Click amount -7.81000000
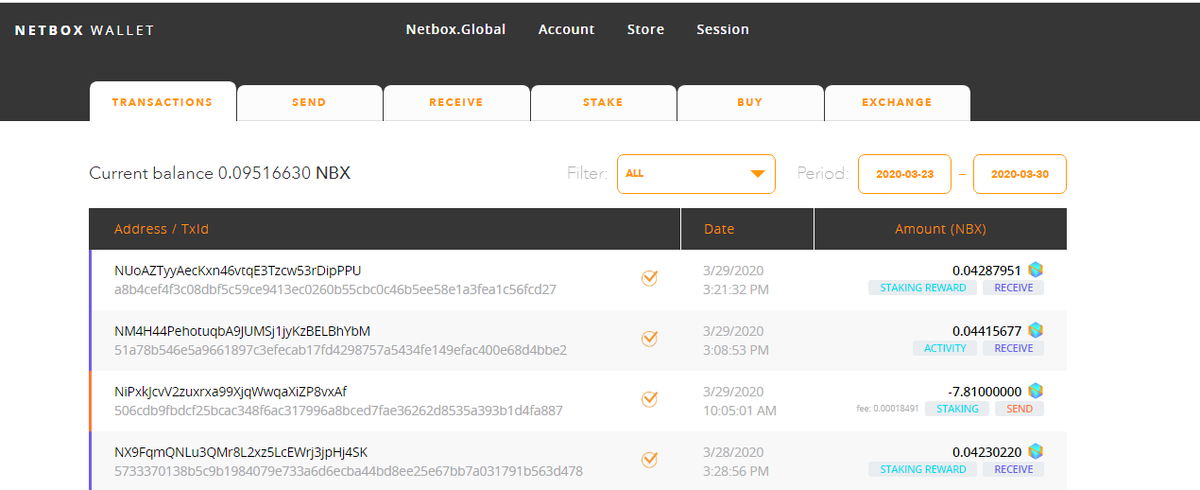The height and width of the screenshot is (490, 1200). pos(984,391)
